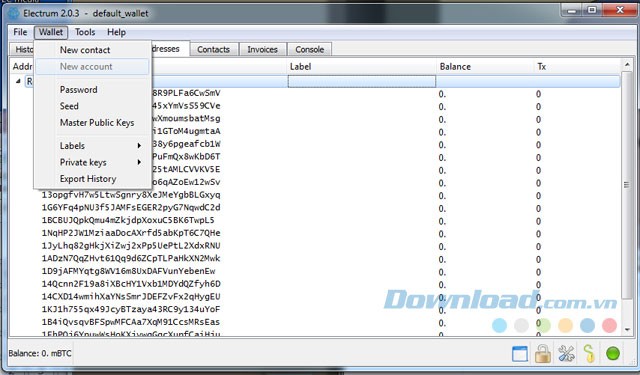Click the address row ending in i1GToM4ugmtaA
The height and width of the screenshot is (375, 640).
point(186,131)
